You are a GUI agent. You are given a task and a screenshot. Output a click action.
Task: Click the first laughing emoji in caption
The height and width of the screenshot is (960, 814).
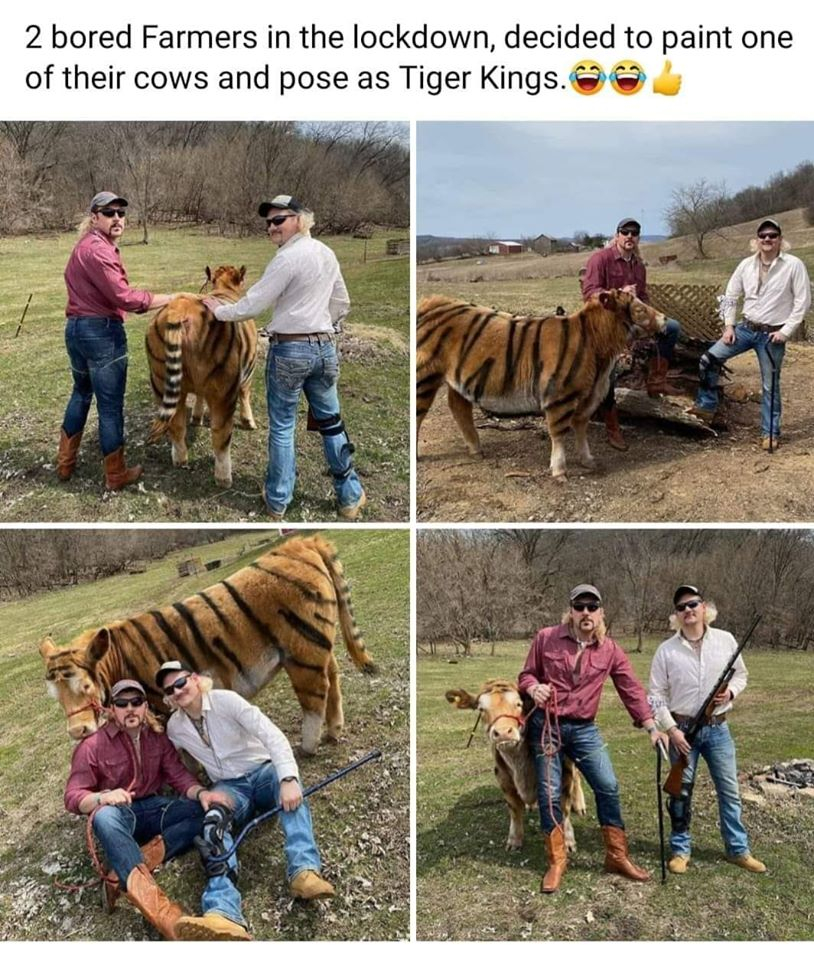pos(588,78)
